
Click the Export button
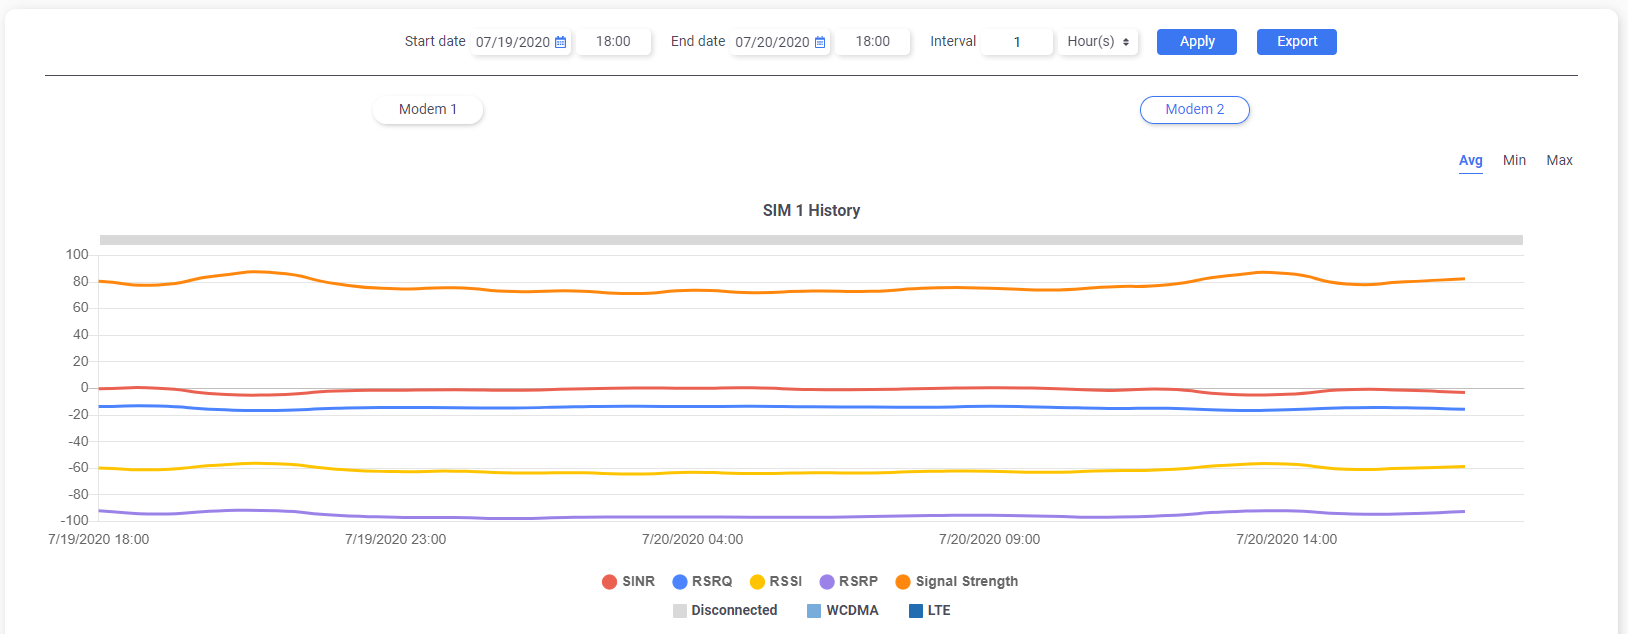tap(1296, 42)
